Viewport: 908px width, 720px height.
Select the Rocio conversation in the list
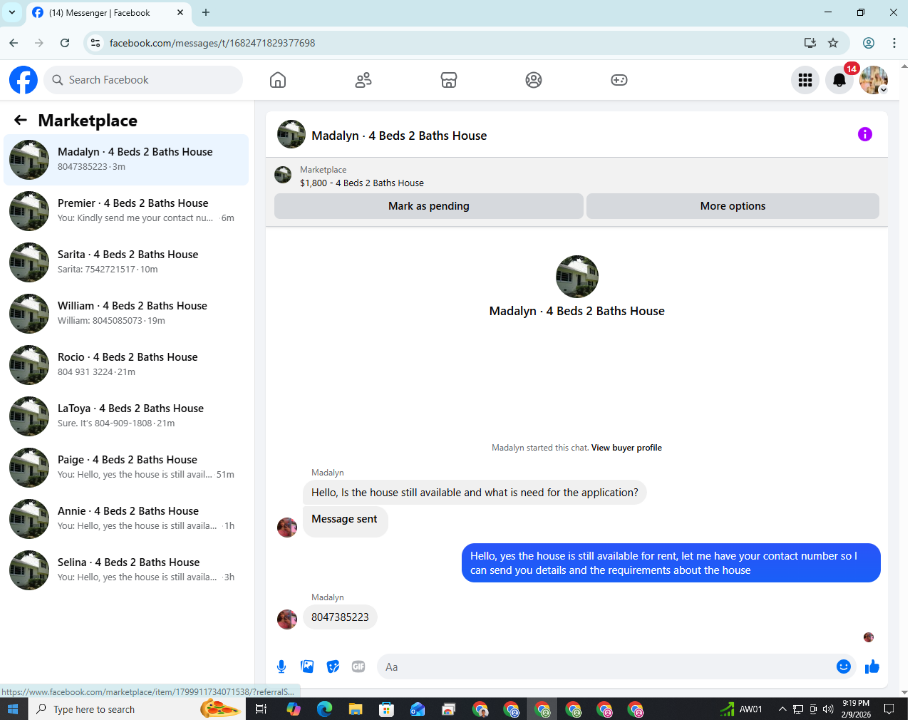coord(126,365)
